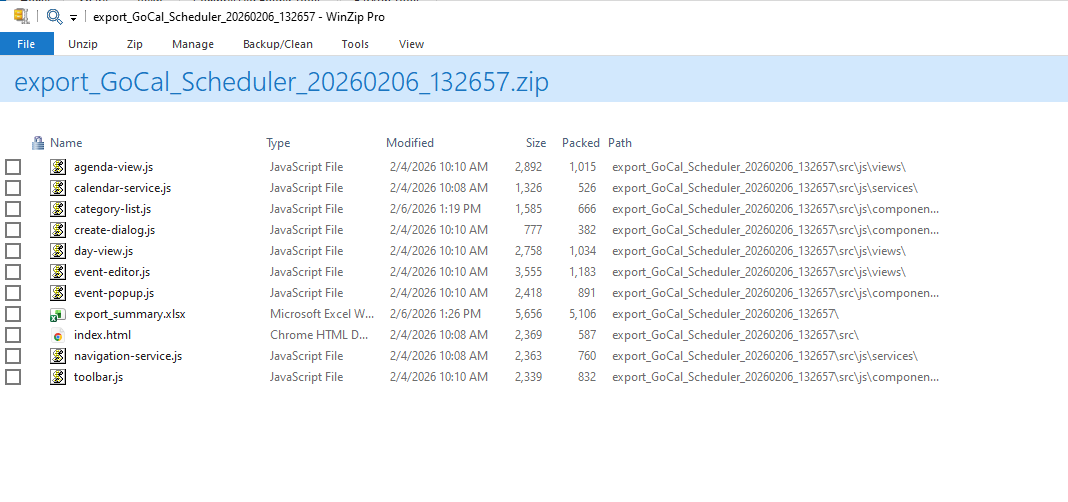Check the box for event-editor.js
1068x502 pixels.
(x=13, y=272)
